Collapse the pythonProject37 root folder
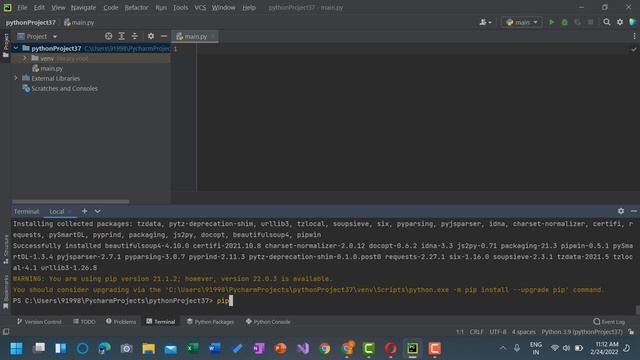 click(x=16, y=48)
